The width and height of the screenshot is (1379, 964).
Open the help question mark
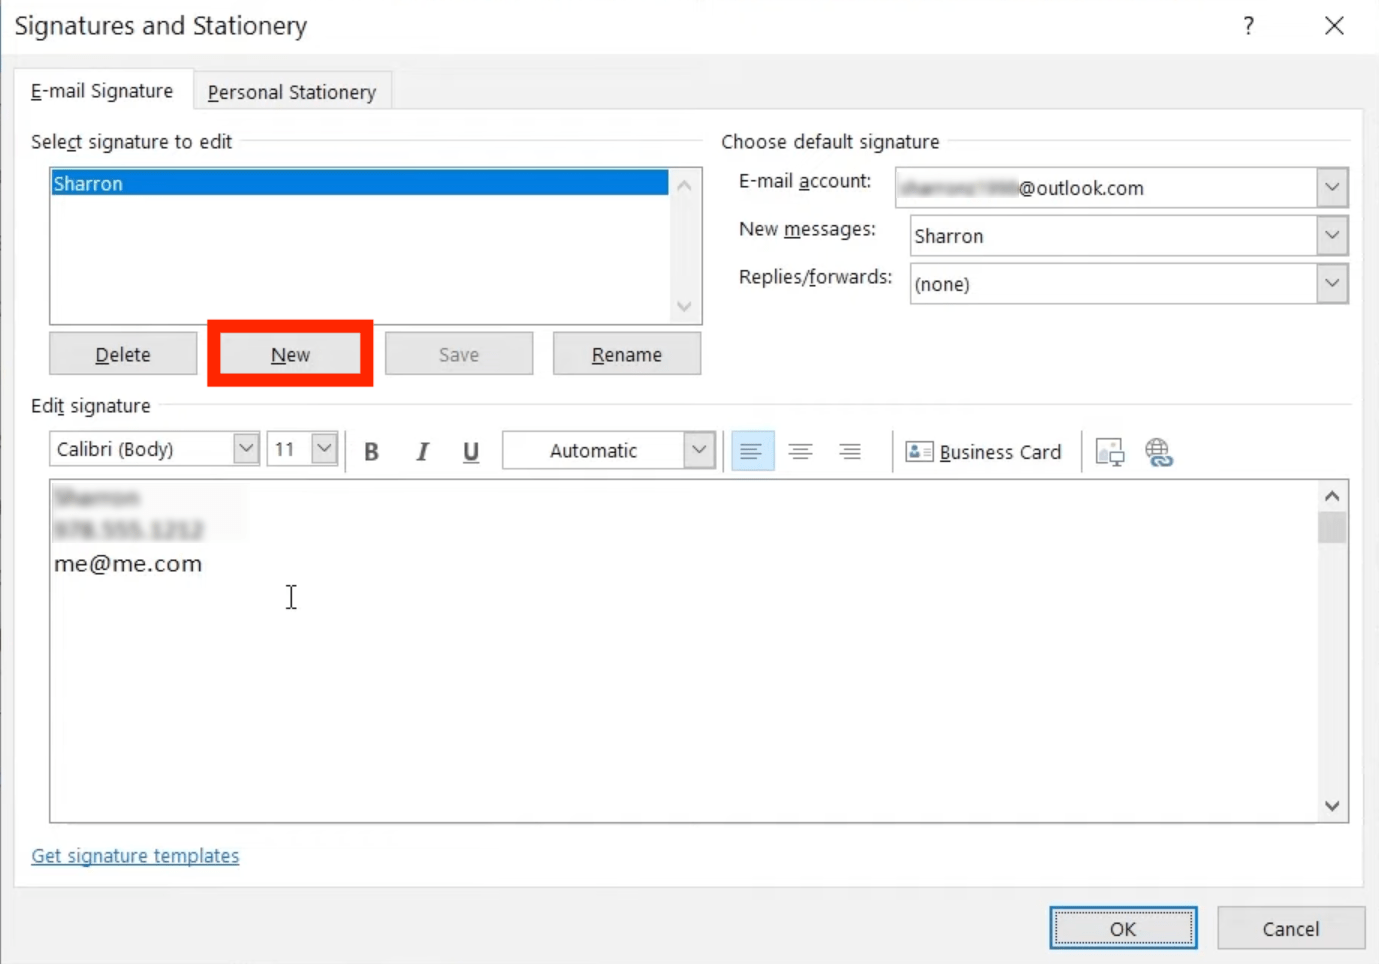coord(1248,26)
